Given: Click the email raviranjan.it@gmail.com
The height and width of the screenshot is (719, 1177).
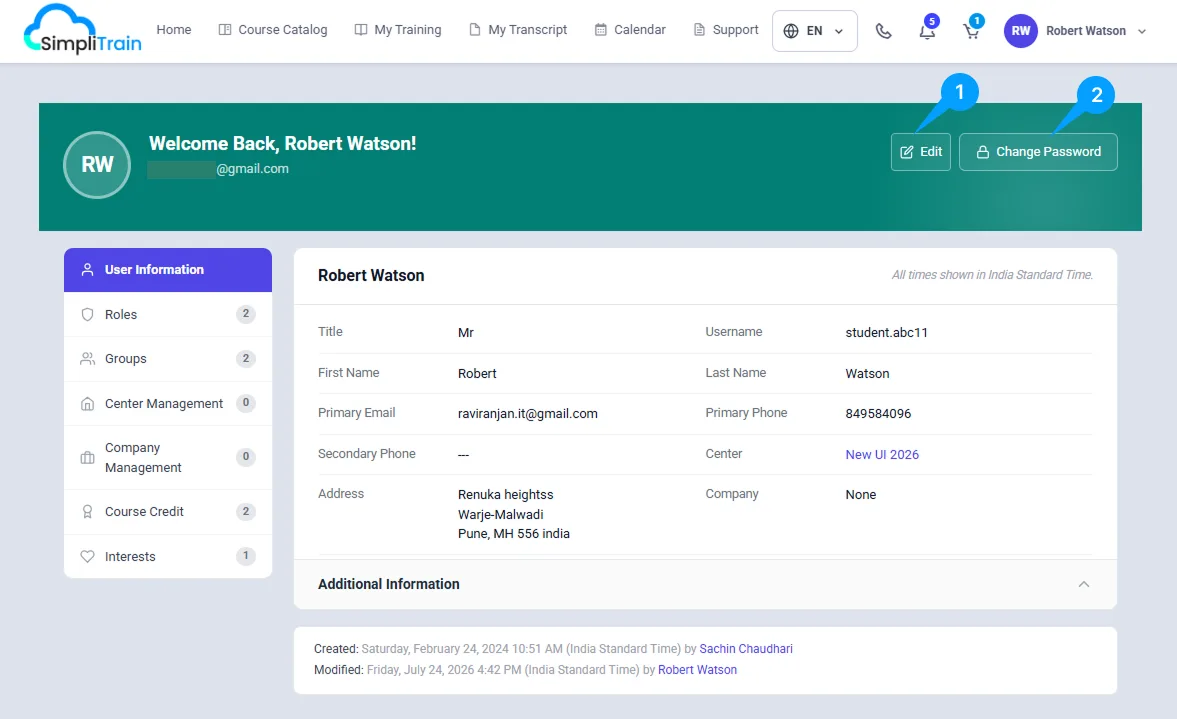Looking at the screenshot, I should coord(528,414).
